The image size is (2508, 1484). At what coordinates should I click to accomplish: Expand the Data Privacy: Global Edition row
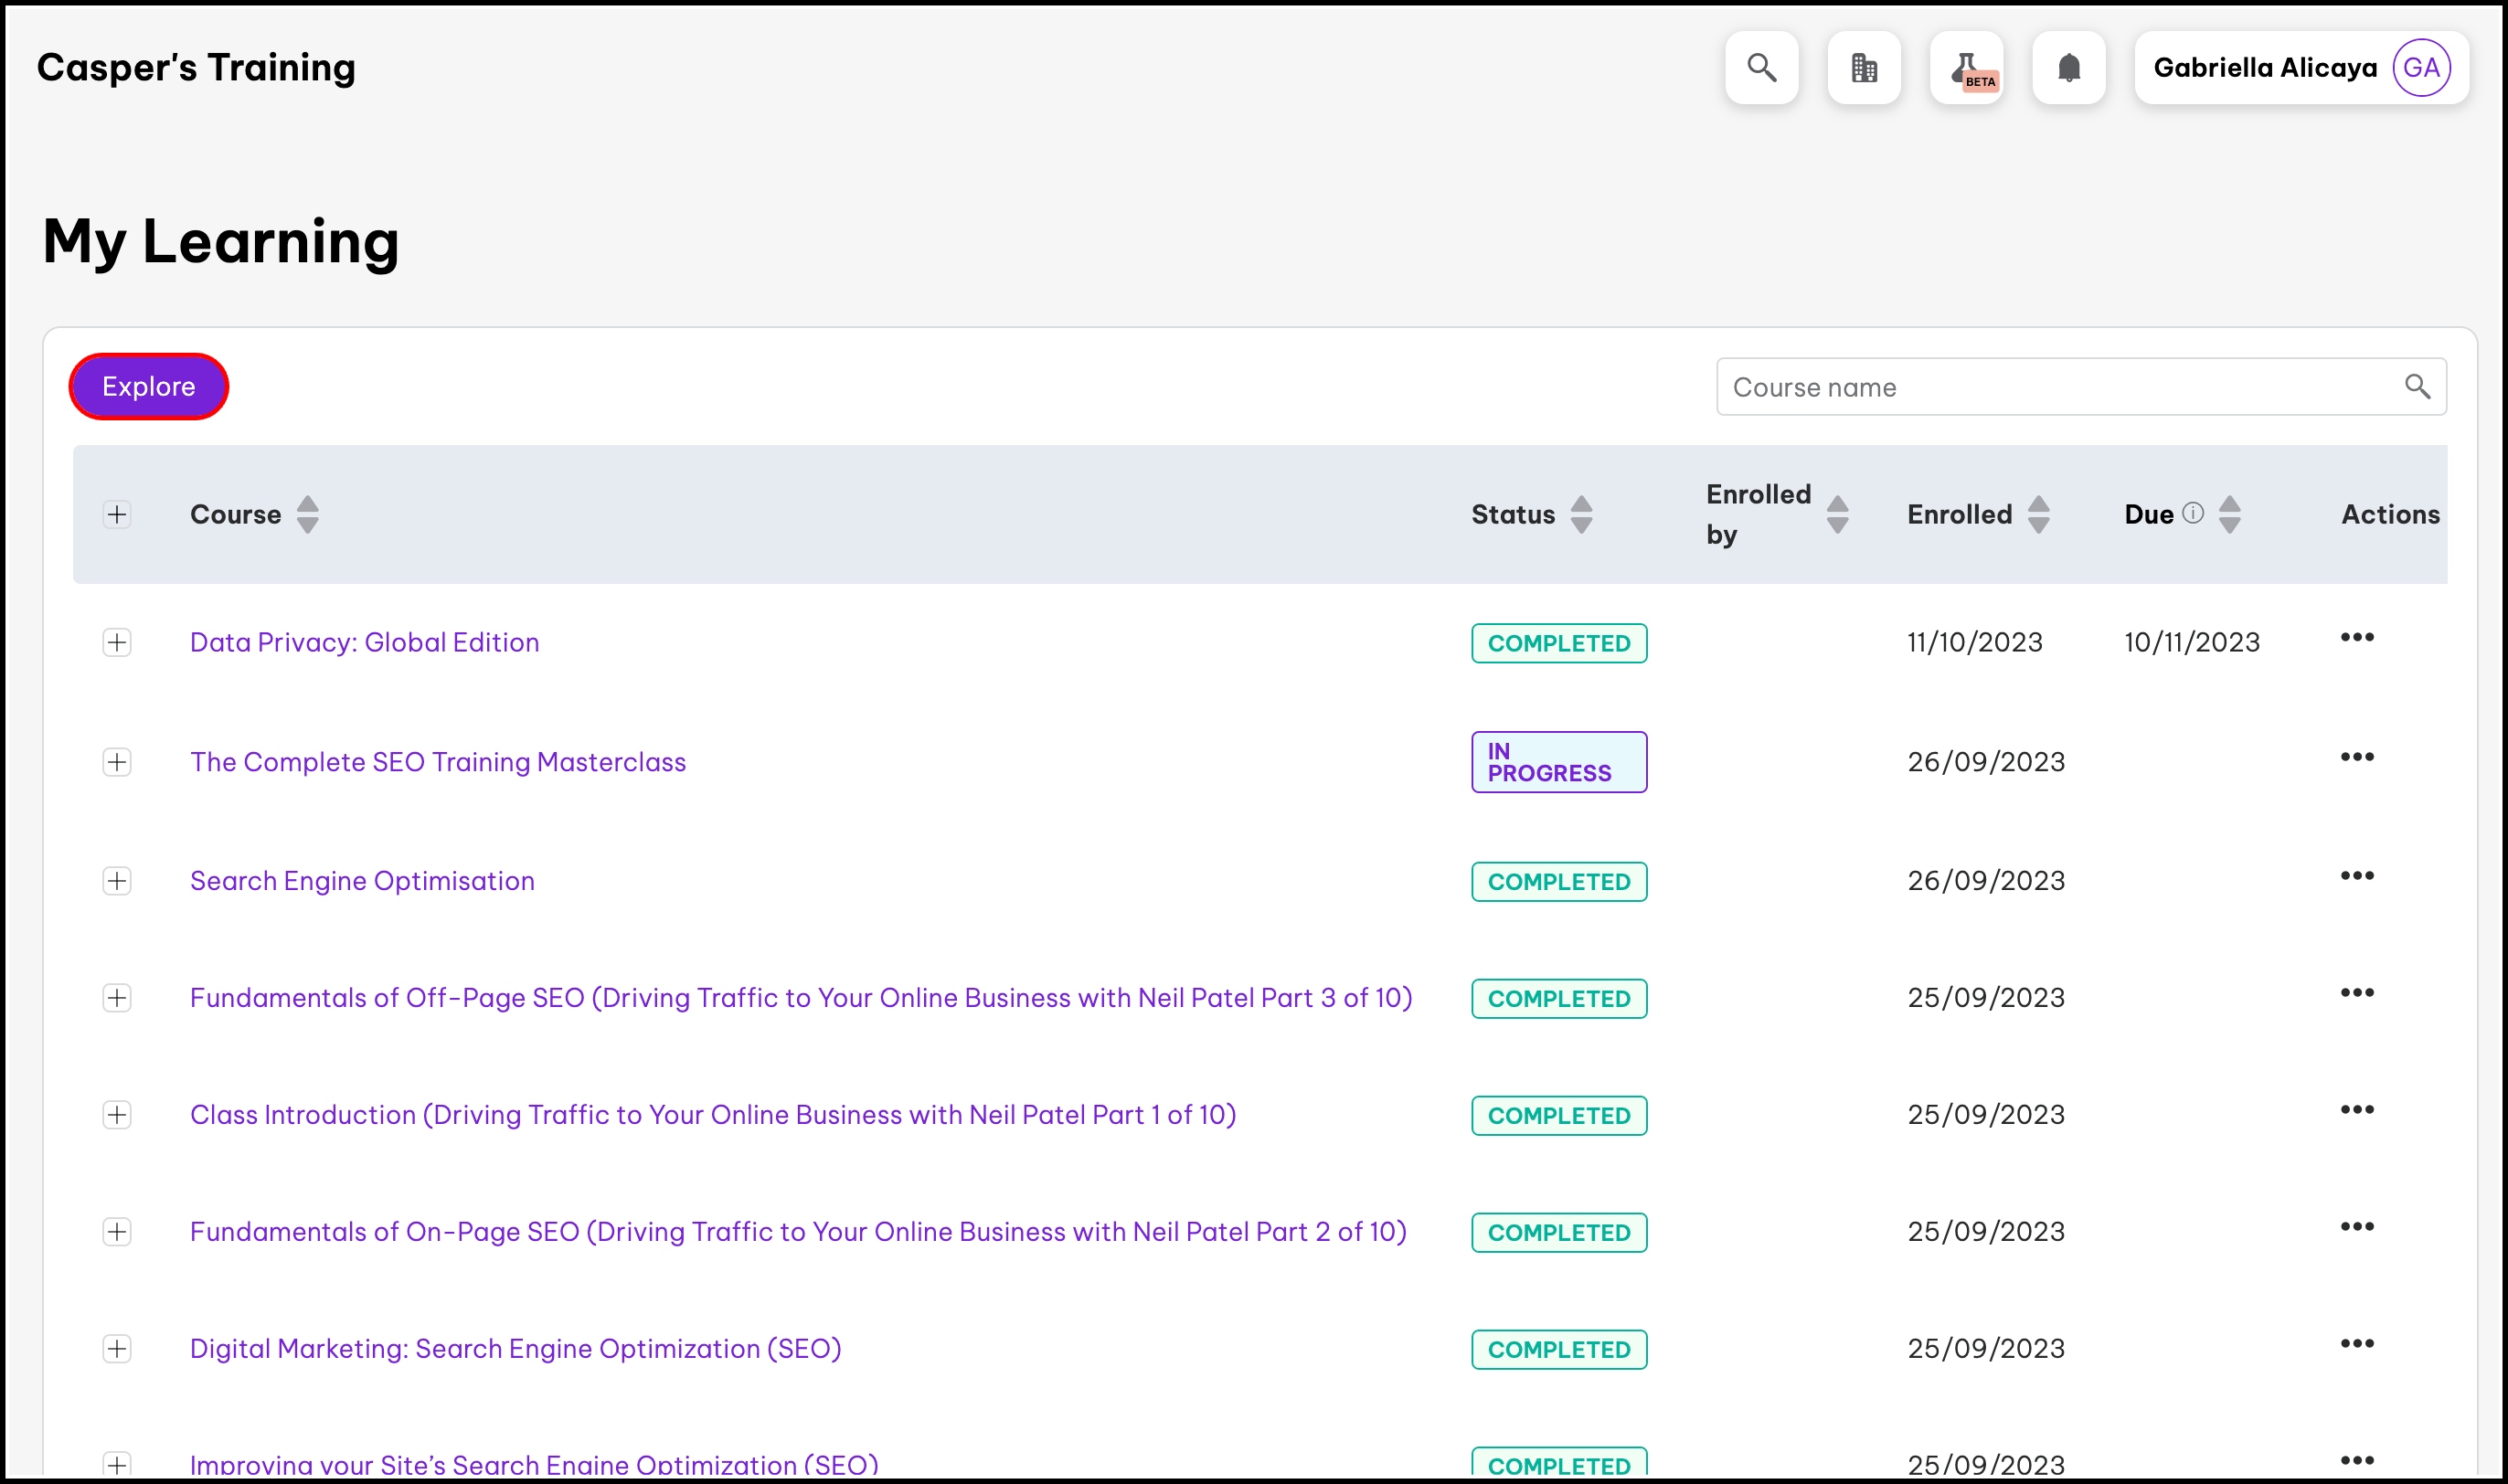pyautogui.click(x=117, y=642)
